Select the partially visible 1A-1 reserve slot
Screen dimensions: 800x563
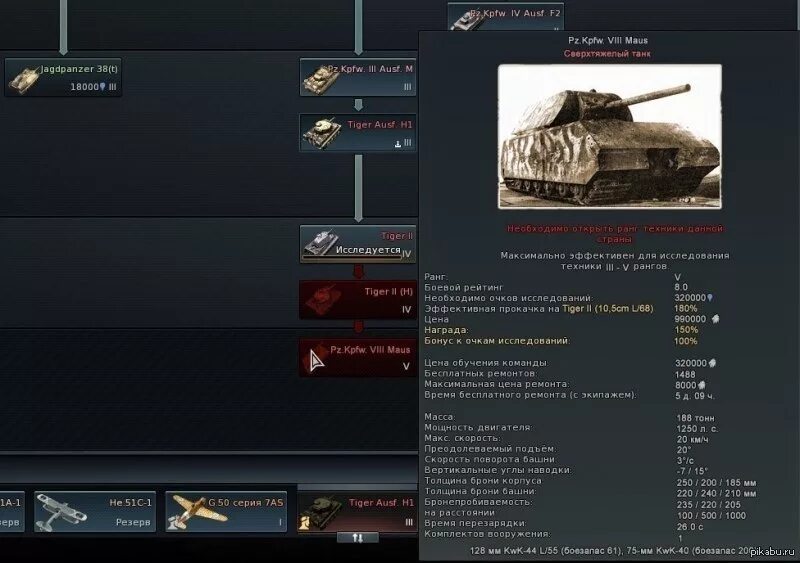click(12, 511)
